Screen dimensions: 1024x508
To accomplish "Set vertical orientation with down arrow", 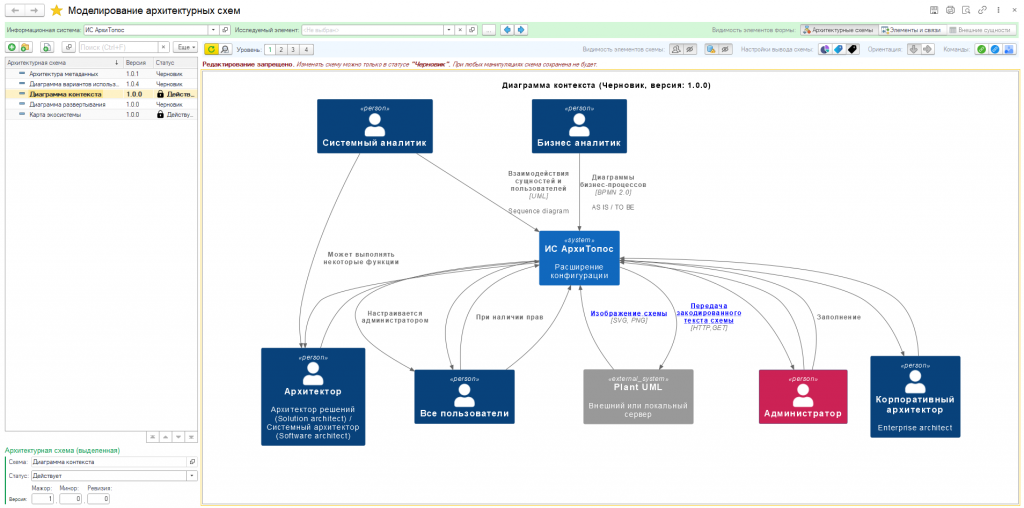I will [x=914, y=49].
